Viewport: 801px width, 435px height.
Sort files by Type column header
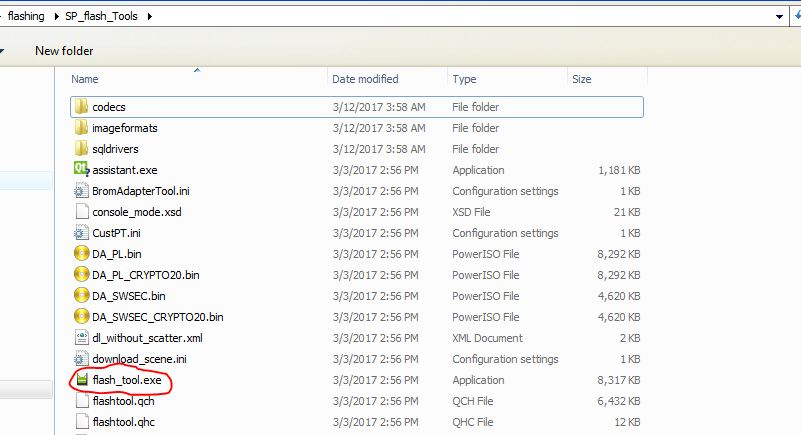coord(464,79)
